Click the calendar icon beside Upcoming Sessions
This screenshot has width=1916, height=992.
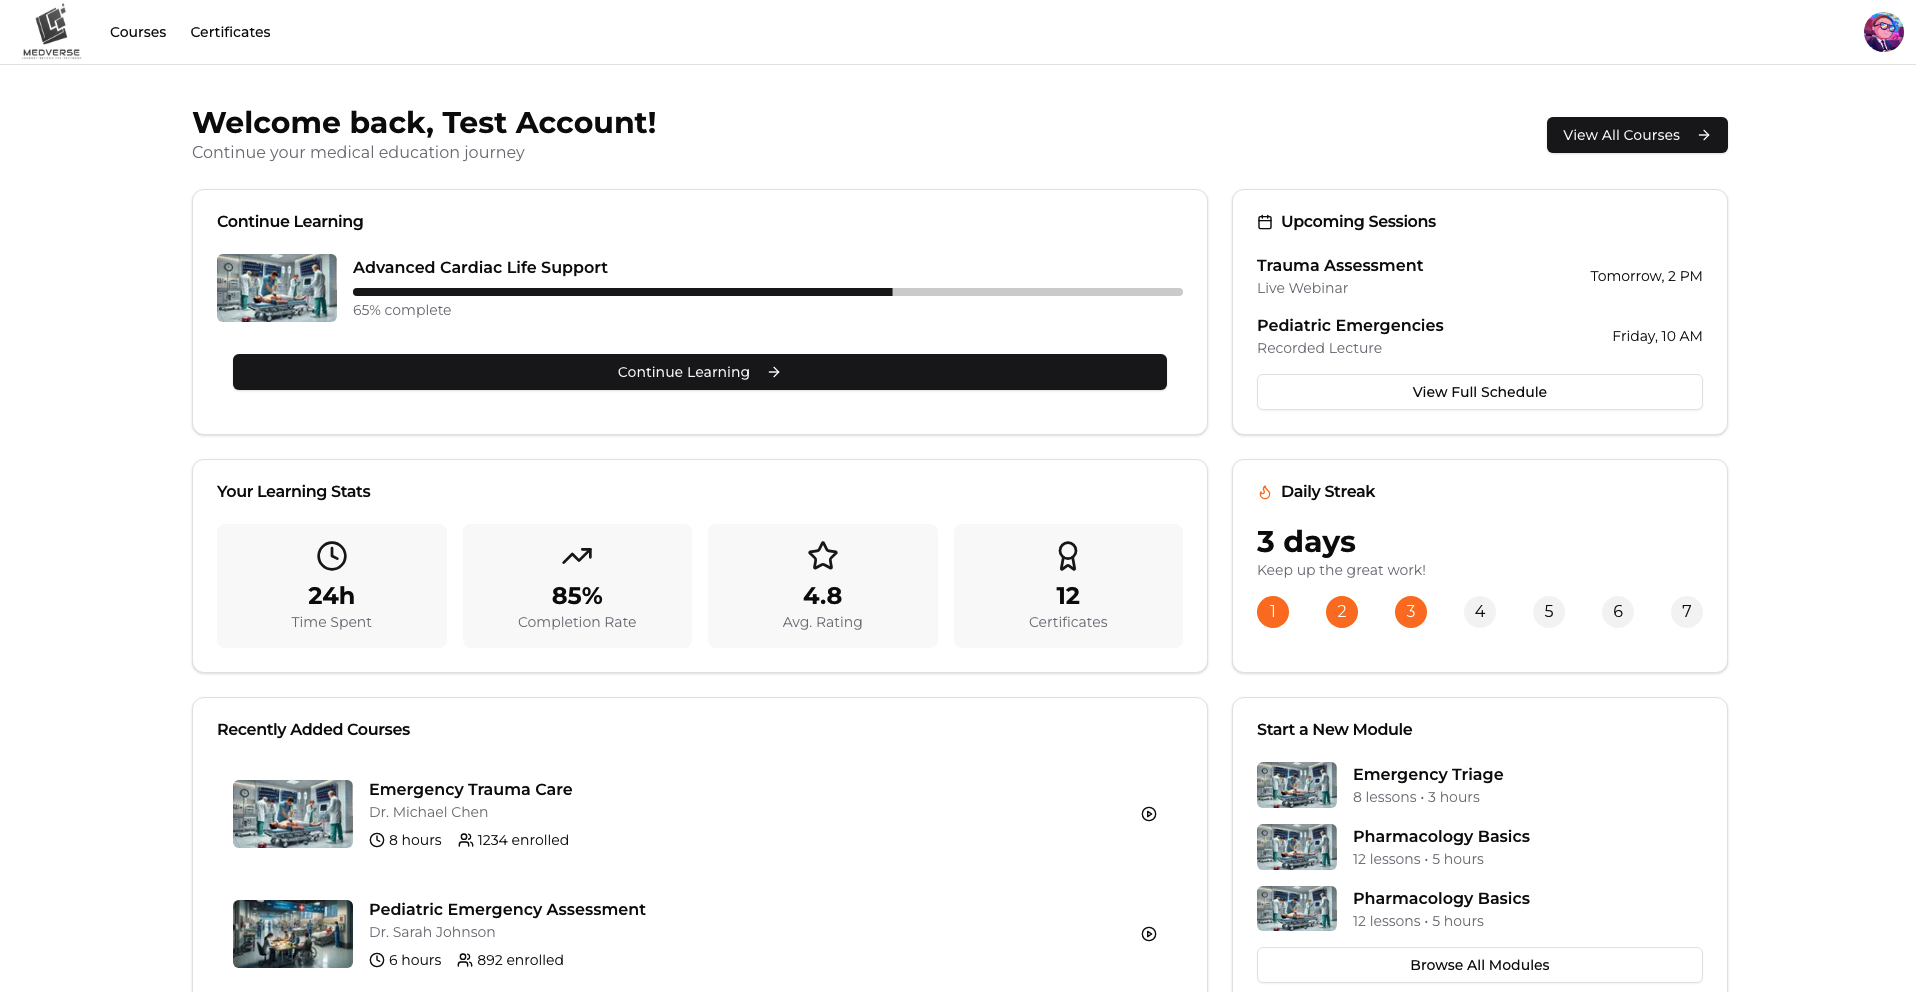click(x=1265, y=222)
